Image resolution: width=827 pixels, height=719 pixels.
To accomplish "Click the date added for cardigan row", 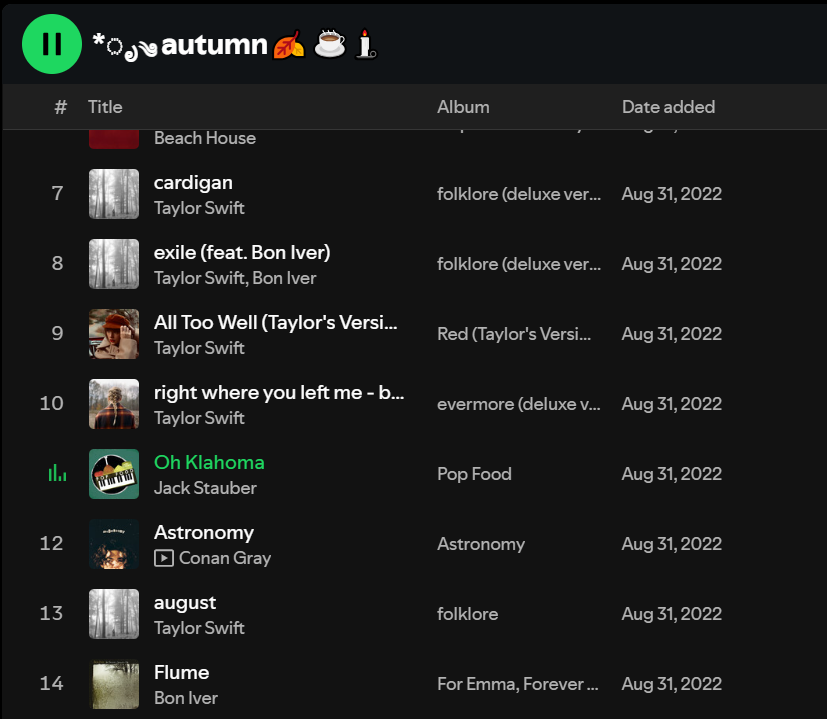I will tap(671, 194).
